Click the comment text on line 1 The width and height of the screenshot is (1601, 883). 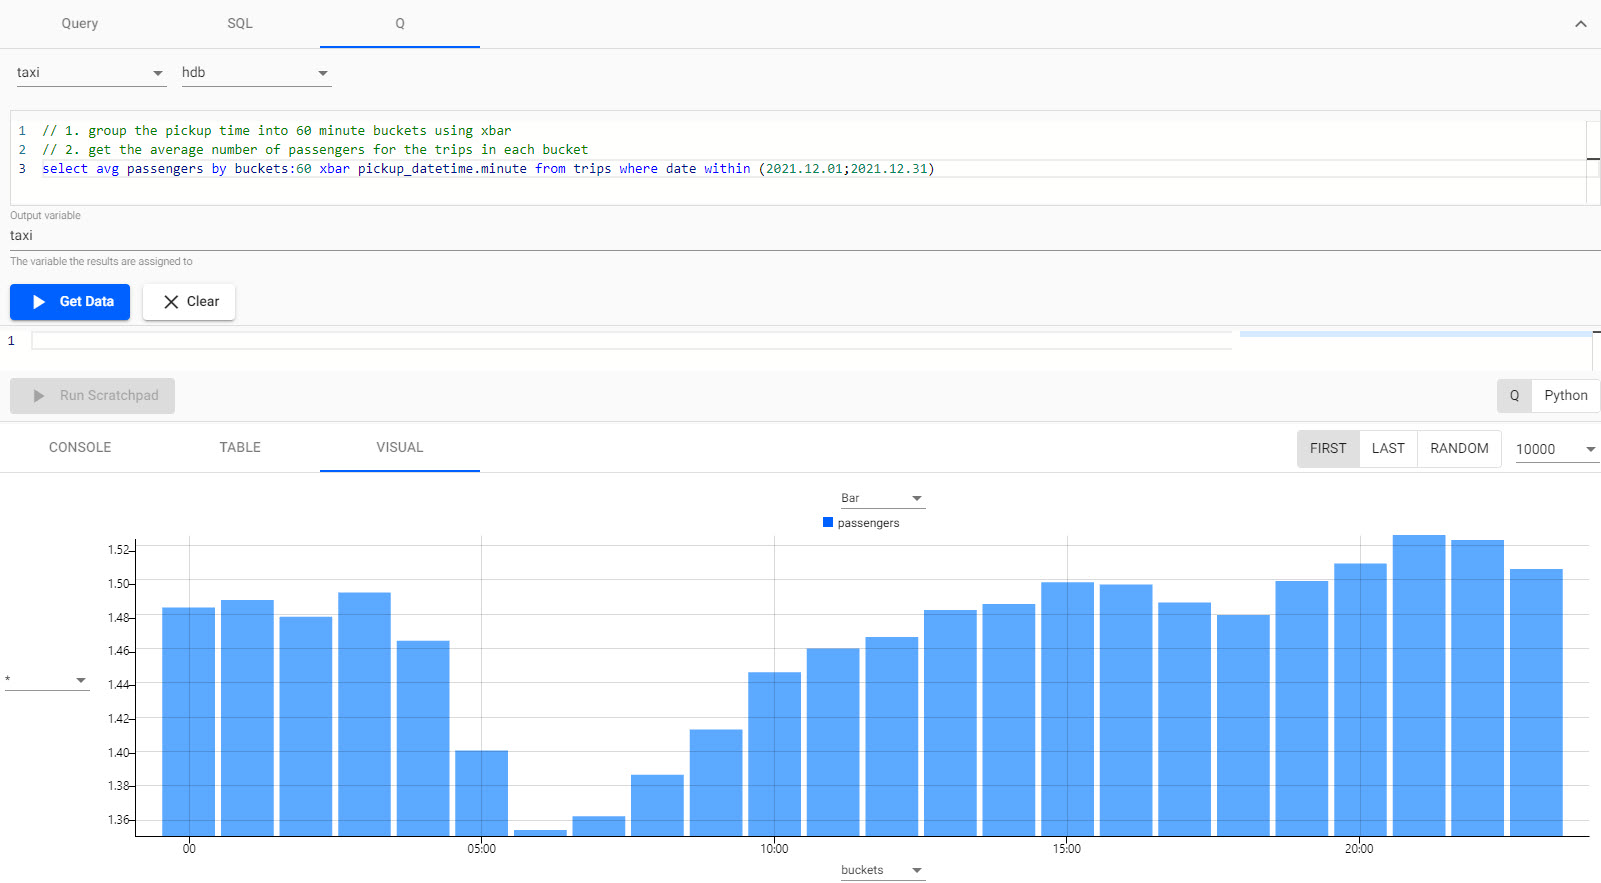point(277,131)
